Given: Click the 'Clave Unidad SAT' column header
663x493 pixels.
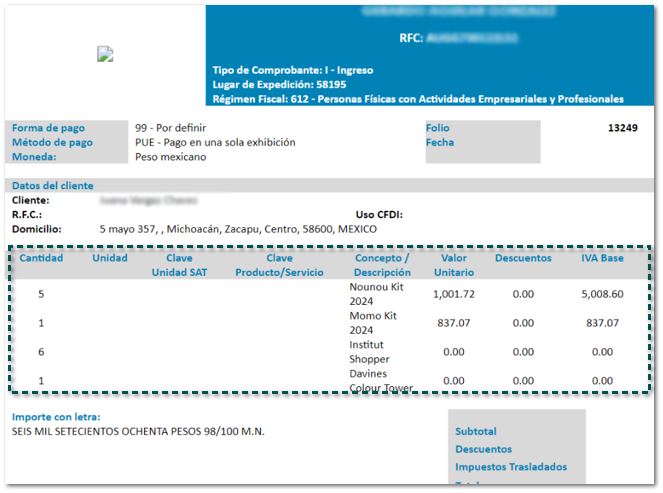Looking at the screenshot, I should [x=179, y=265].
